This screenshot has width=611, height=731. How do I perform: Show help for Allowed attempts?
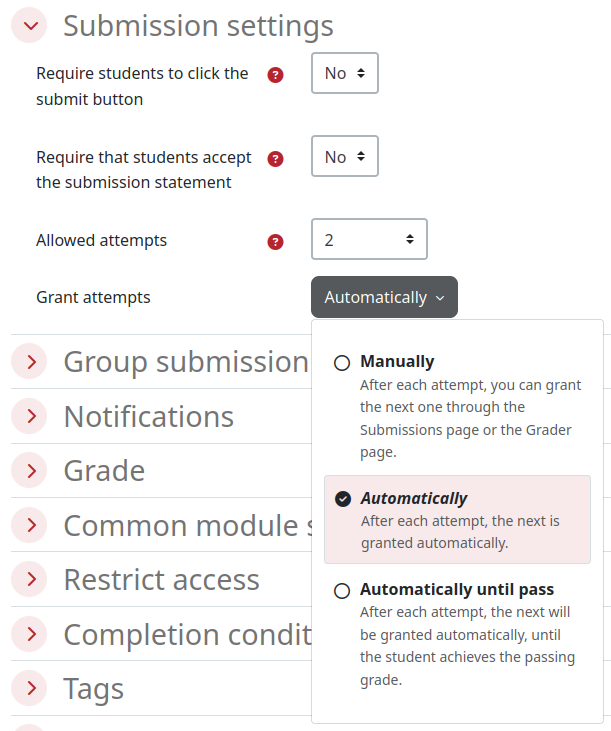point(276,242)
